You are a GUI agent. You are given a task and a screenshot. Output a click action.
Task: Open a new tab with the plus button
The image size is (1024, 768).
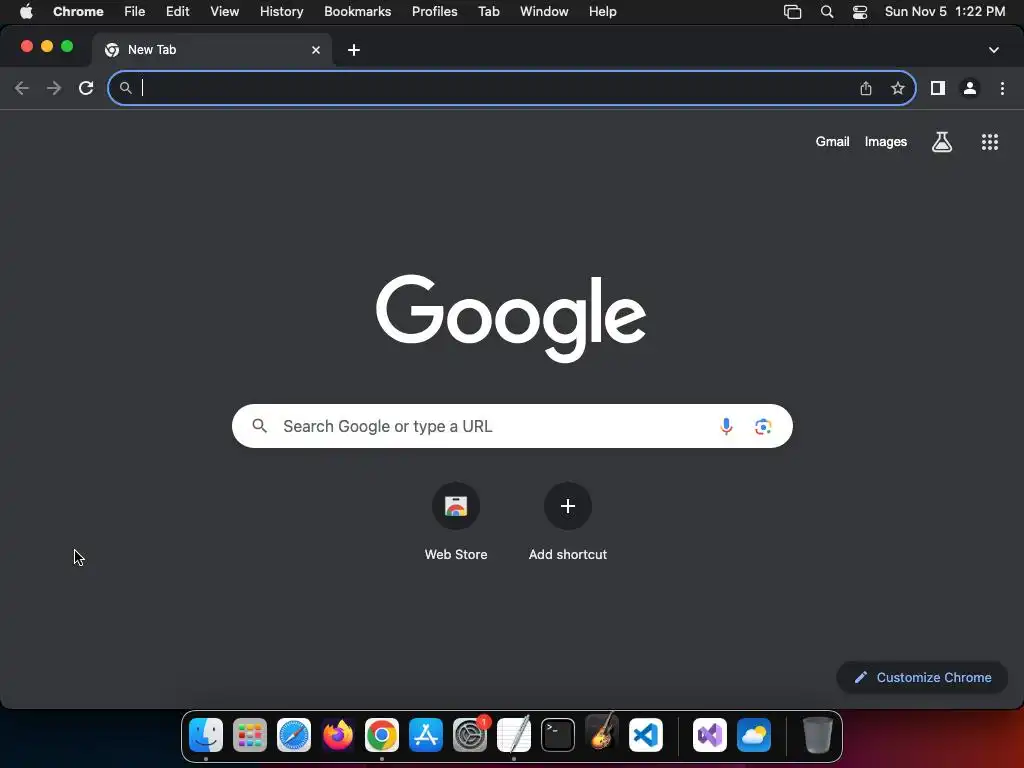(x=354, y=50)
